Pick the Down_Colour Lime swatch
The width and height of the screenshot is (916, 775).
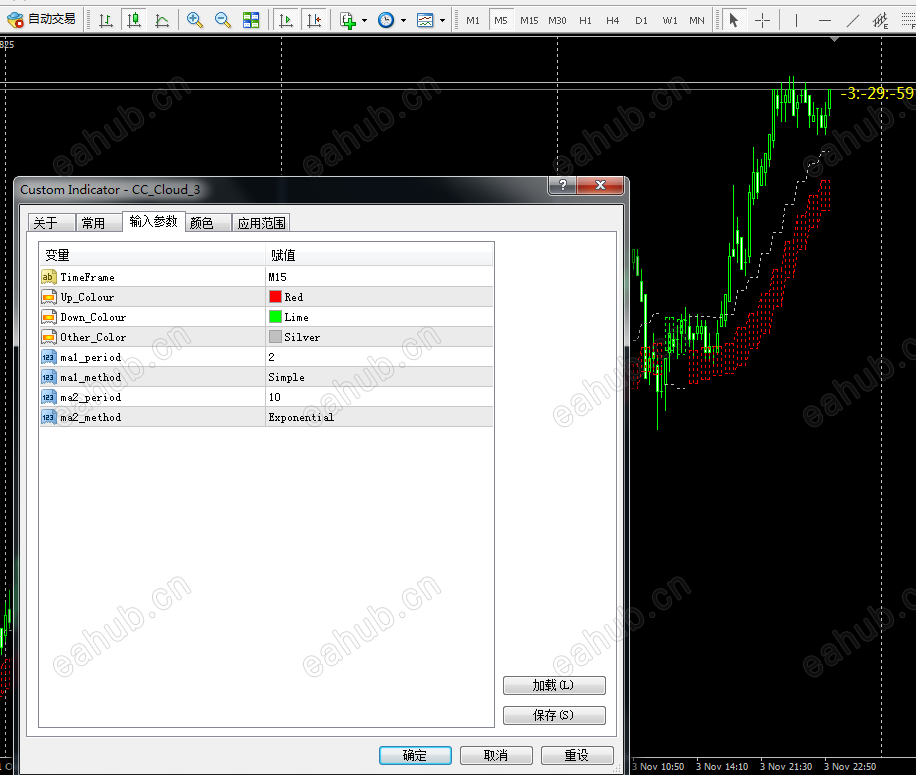point(275,317)
